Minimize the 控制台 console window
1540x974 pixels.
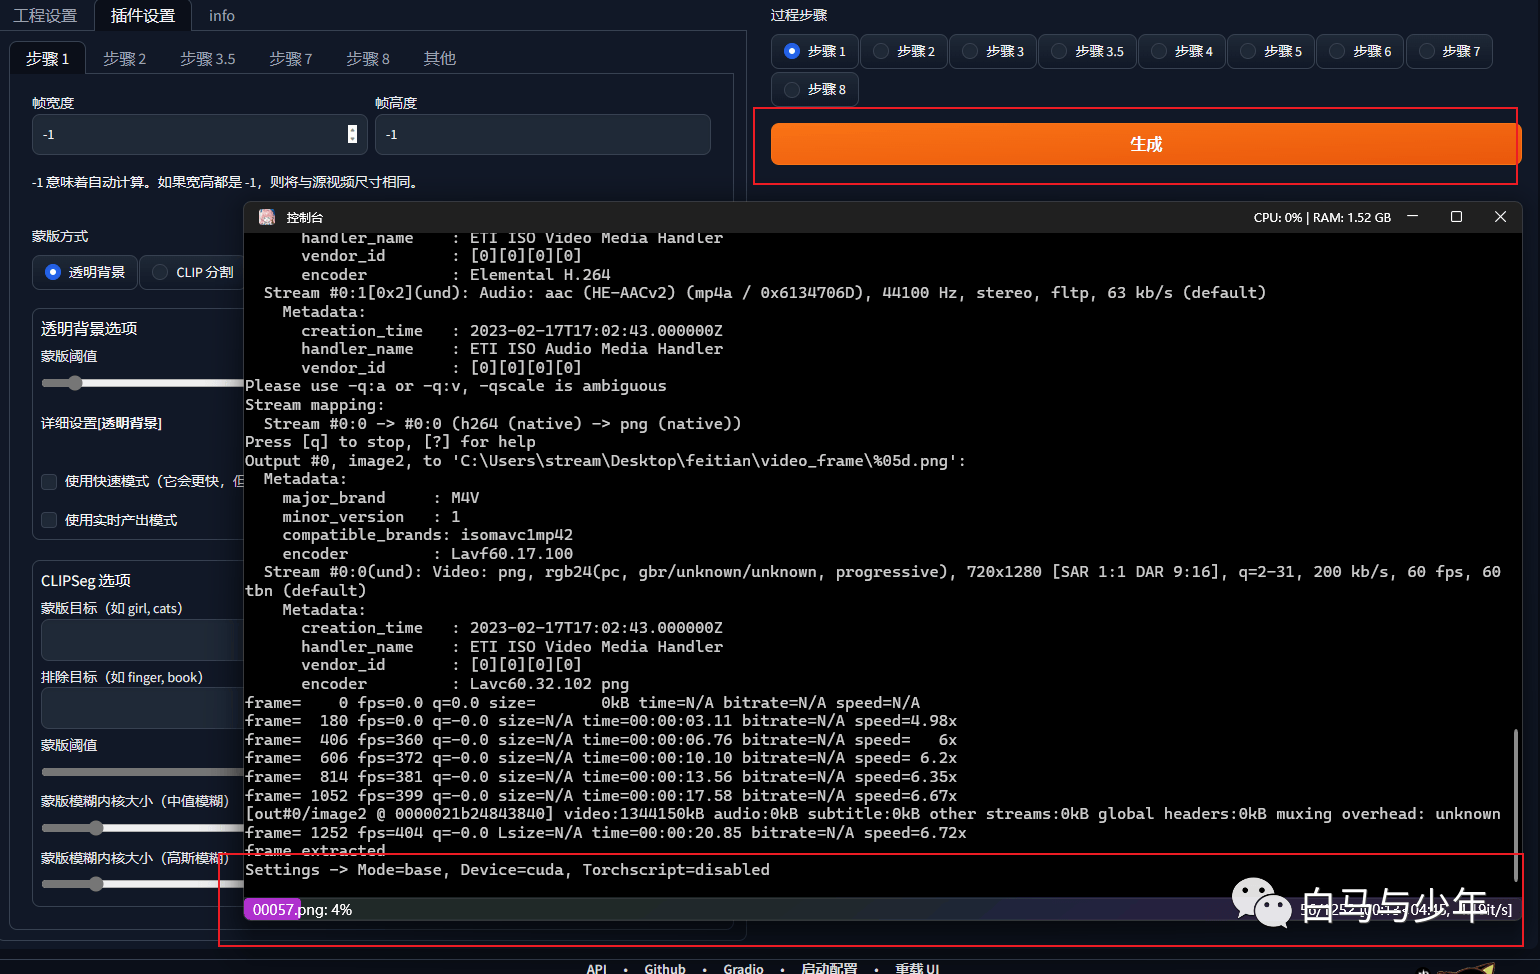(1412, 217)
